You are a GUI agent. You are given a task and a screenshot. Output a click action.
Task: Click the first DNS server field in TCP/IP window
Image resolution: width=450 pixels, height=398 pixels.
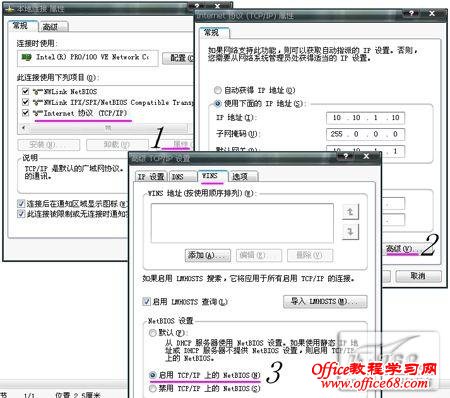pyautogui.click(x=393, y=203)
